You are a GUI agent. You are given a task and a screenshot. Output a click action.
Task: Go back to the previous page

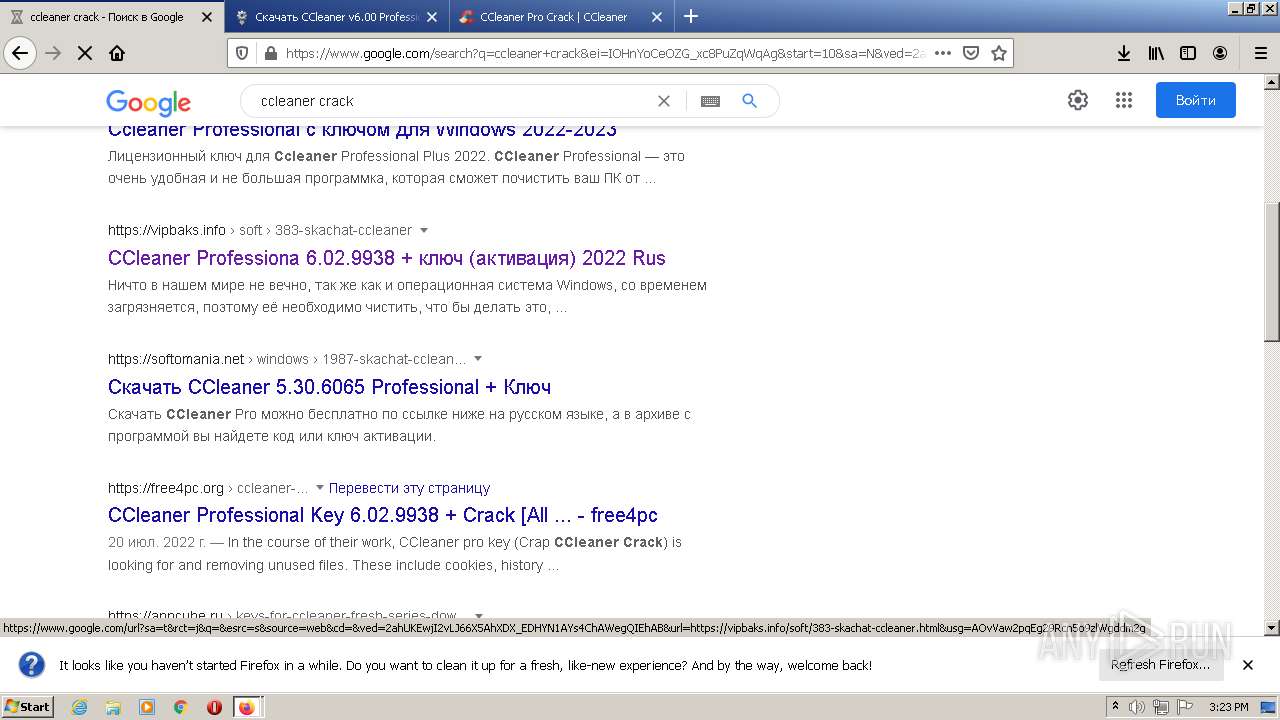(20, 53)
